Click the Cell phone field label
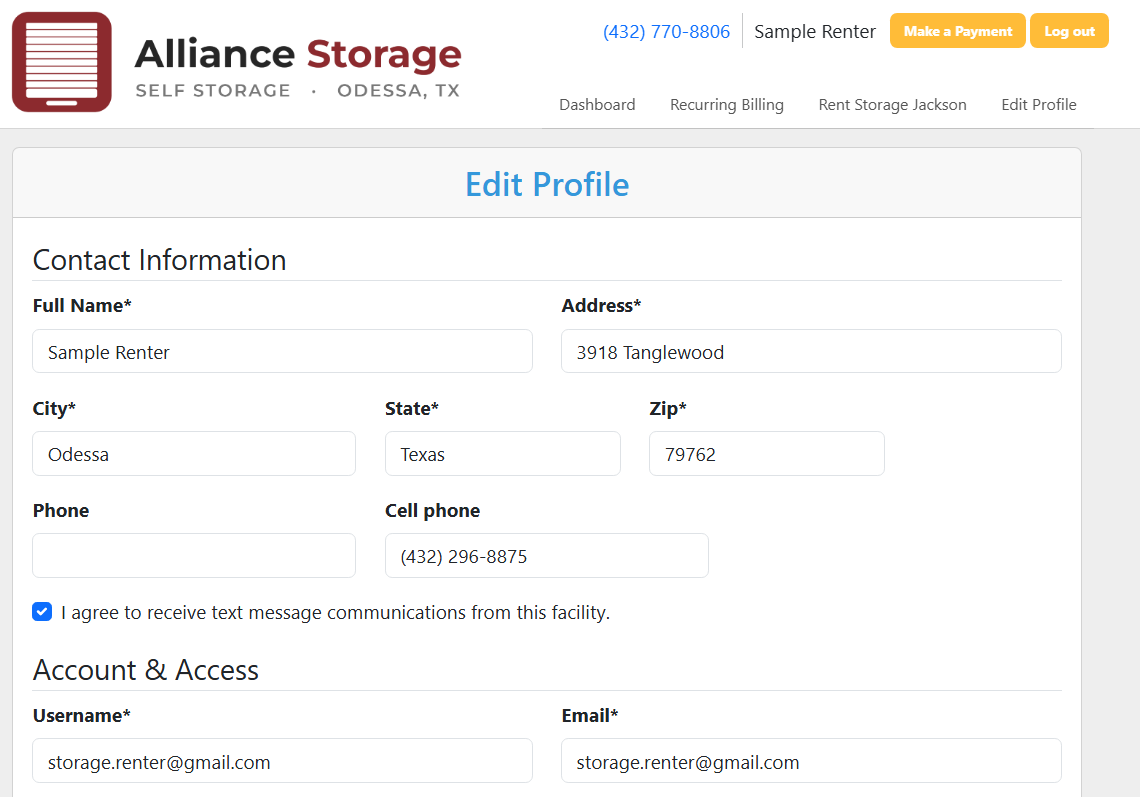 [x=433, y=510]
